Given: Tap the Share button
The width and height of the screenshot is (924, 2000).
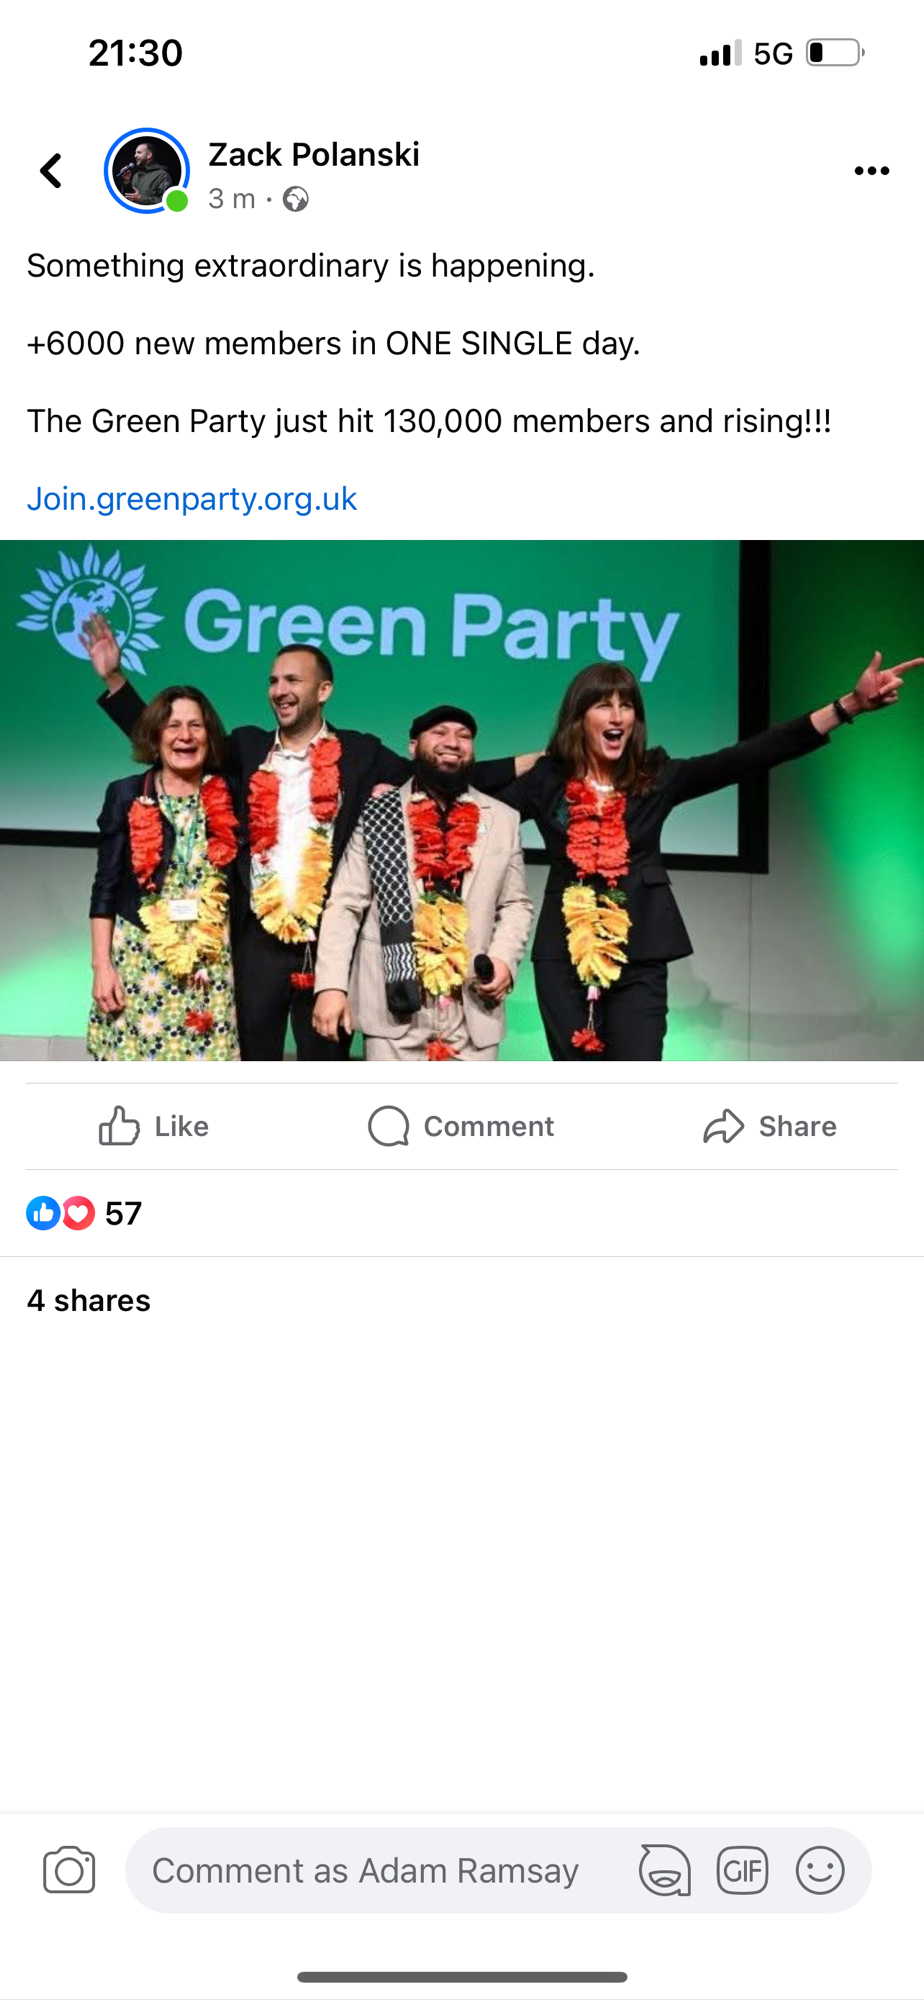Looking at the screenshot, I should point(770,1126).
